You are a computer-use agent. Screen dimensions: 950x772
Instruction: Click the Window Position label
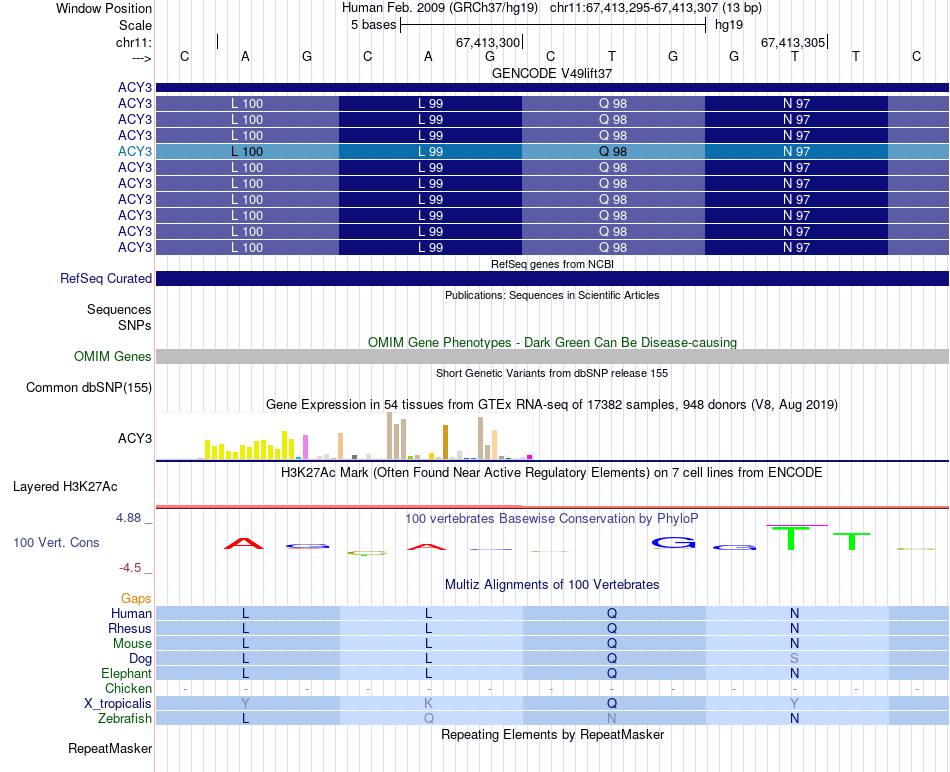[104, 8]
